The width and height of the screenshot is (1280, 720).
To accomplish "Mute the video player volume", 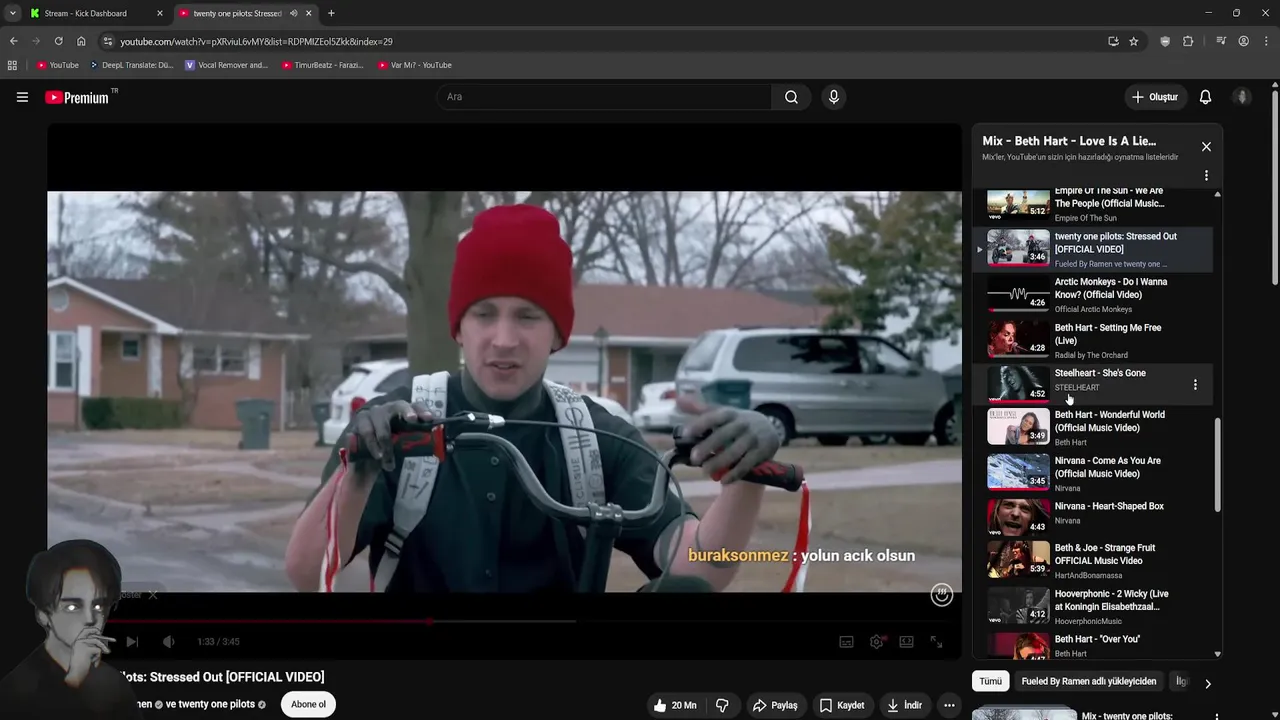I will point(168,642).
